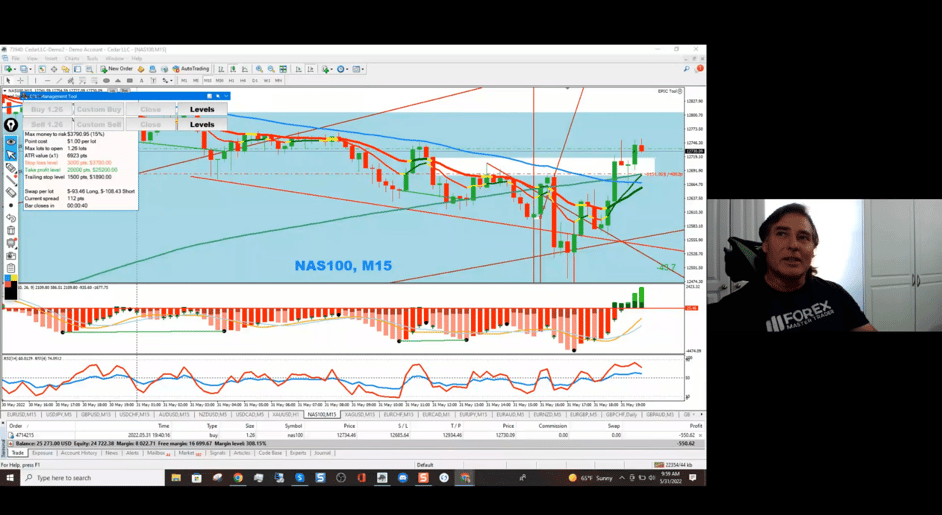Toggle the eye visibility icon in sidebar
This screenshot has height=515, width=942.
[11, 141]
